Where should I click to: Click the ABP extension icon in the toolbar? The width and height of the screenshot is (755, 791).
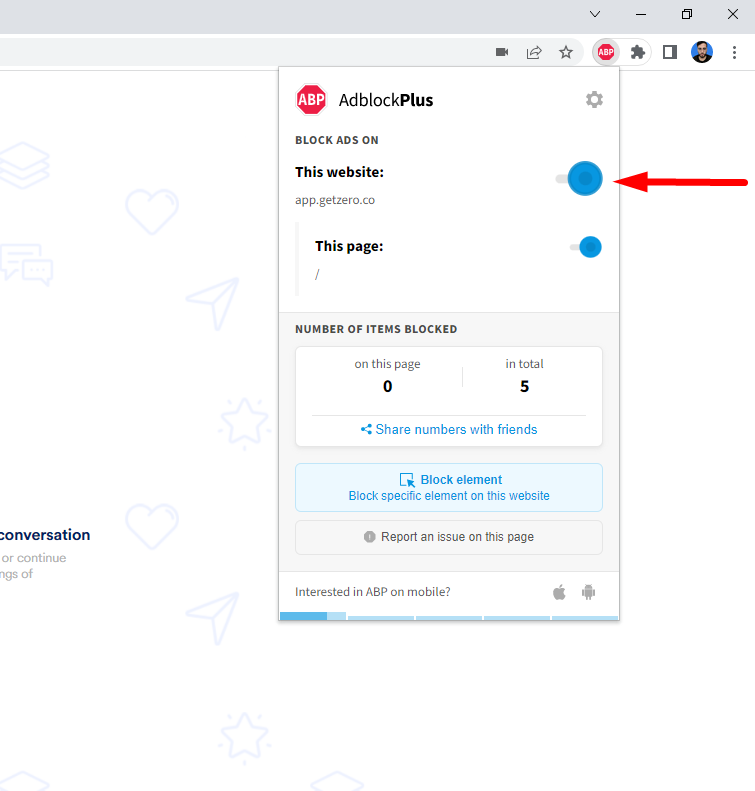(x=606, y=52)
